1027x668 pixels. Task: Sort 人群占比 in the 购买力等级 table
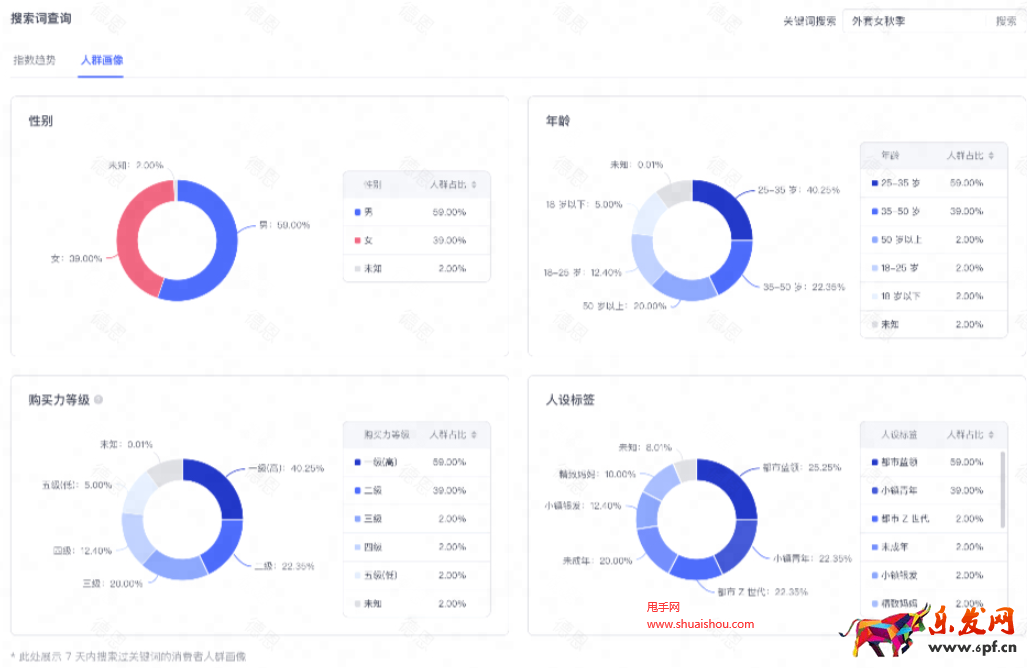point(474,434)
